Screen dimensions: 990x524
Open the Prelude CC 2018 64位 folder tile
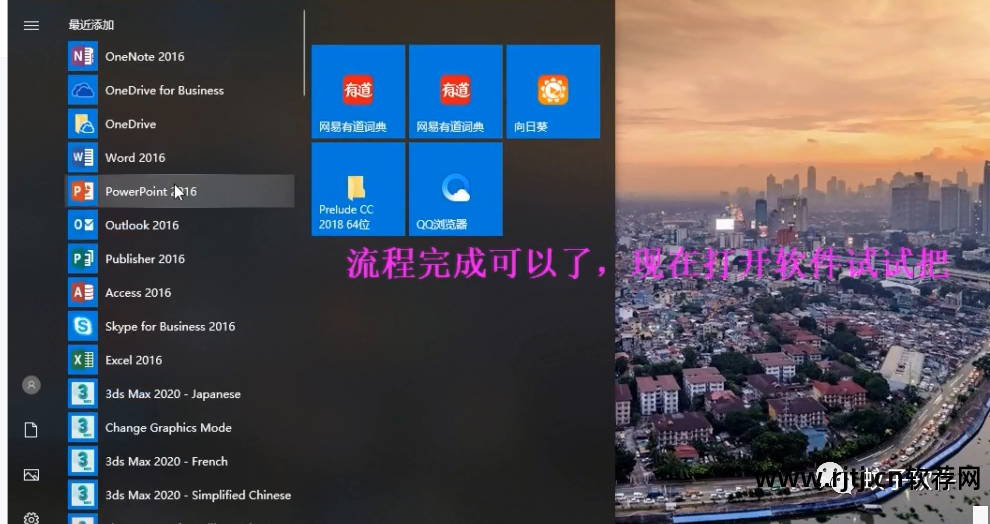click(358, 189)
